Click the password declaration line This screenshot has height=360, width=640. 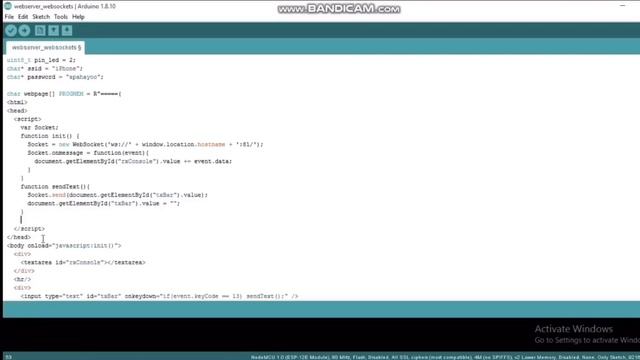[x=55, y=77]
